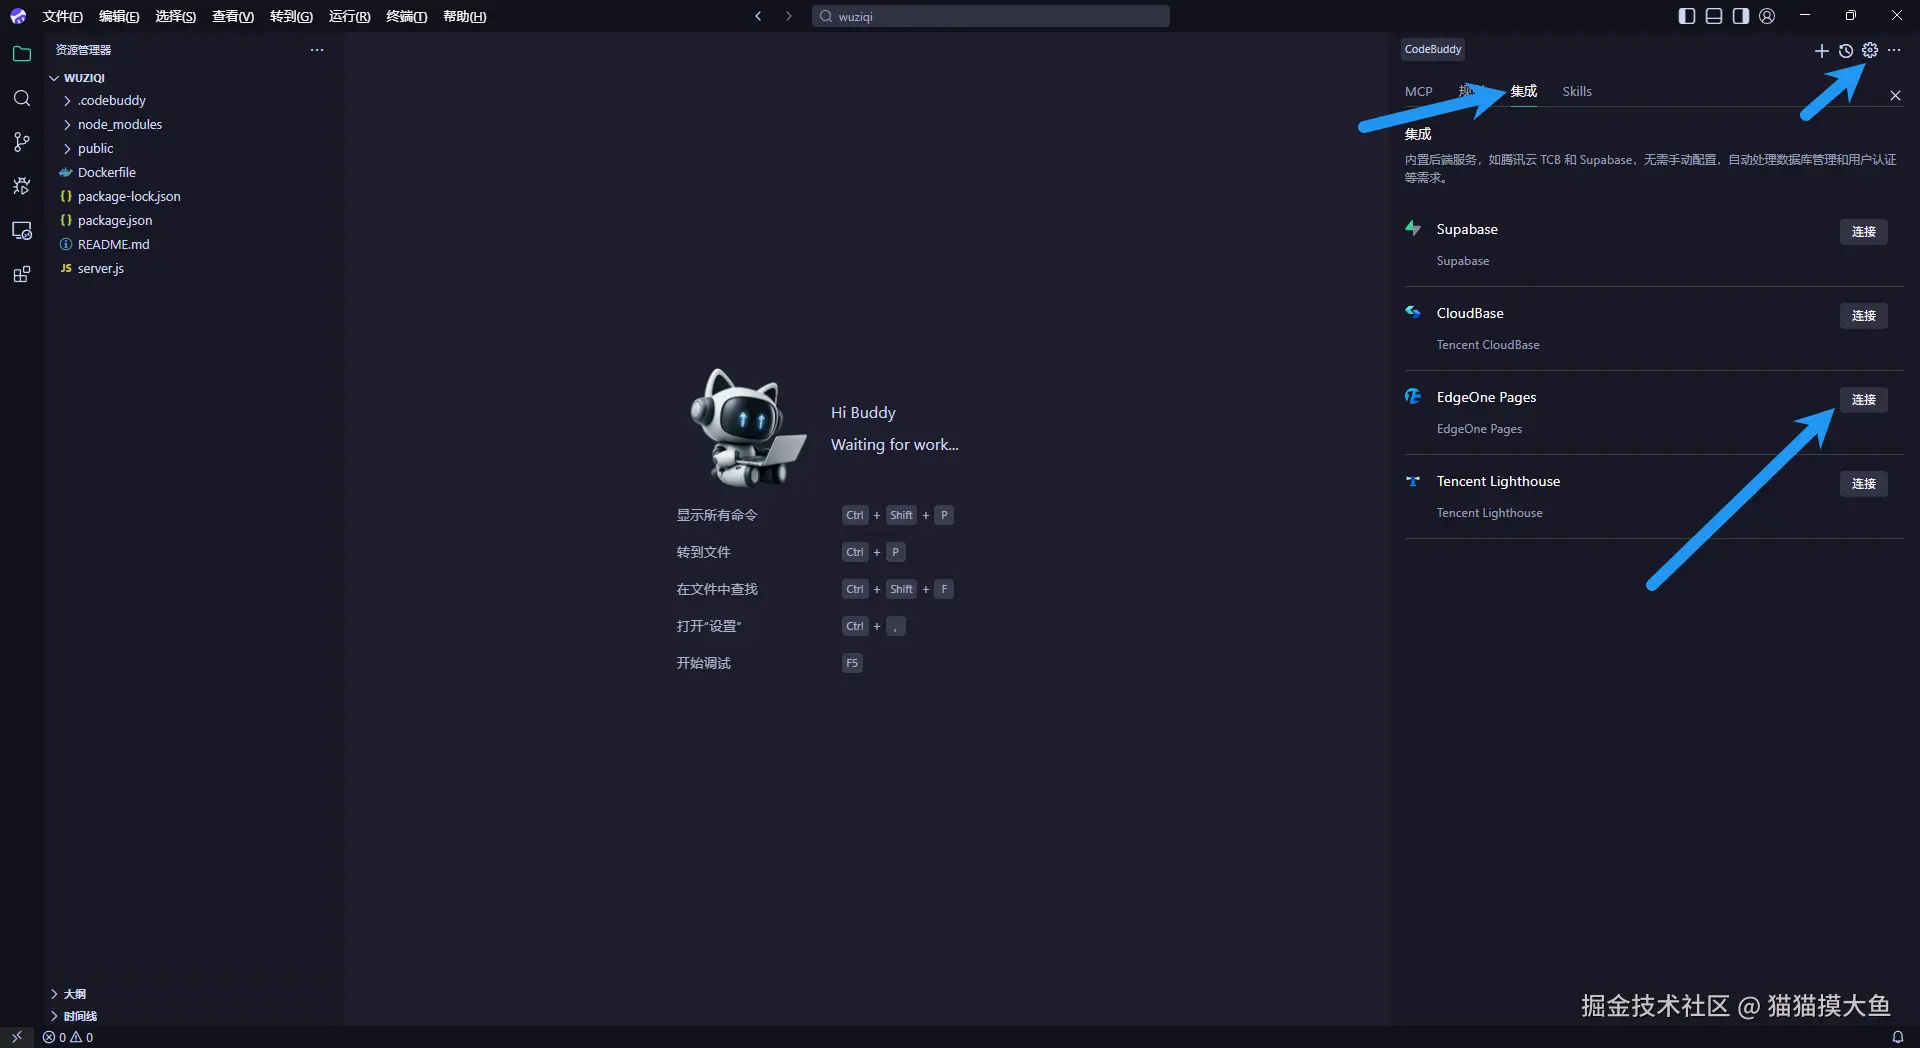Open the 查看(V) menu
Image resolution: width=1920 pixels, height=1048 pixels.
coord(233,16)
